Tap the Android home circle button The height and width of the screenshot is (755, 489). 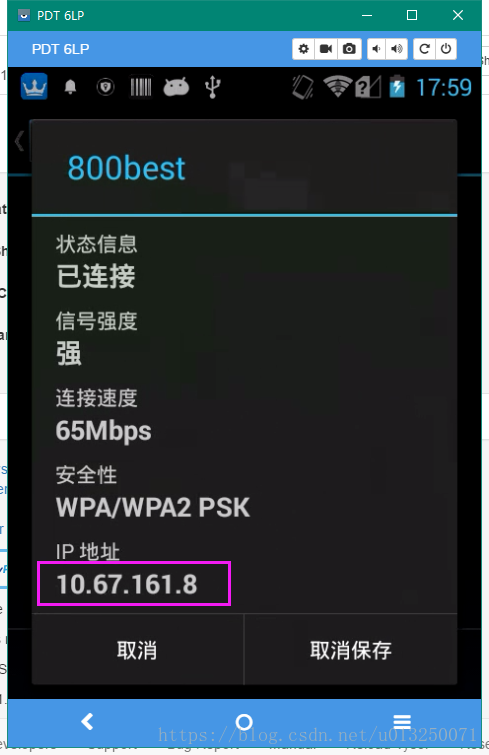point(244,722)
